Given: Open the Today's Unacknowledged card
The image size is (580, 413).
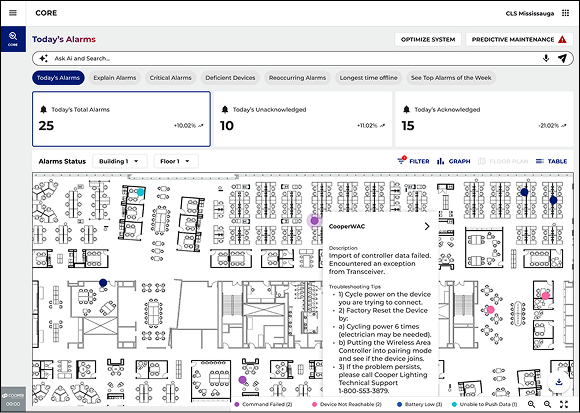Looking at the screenshot, I should [x=303, y=119].
